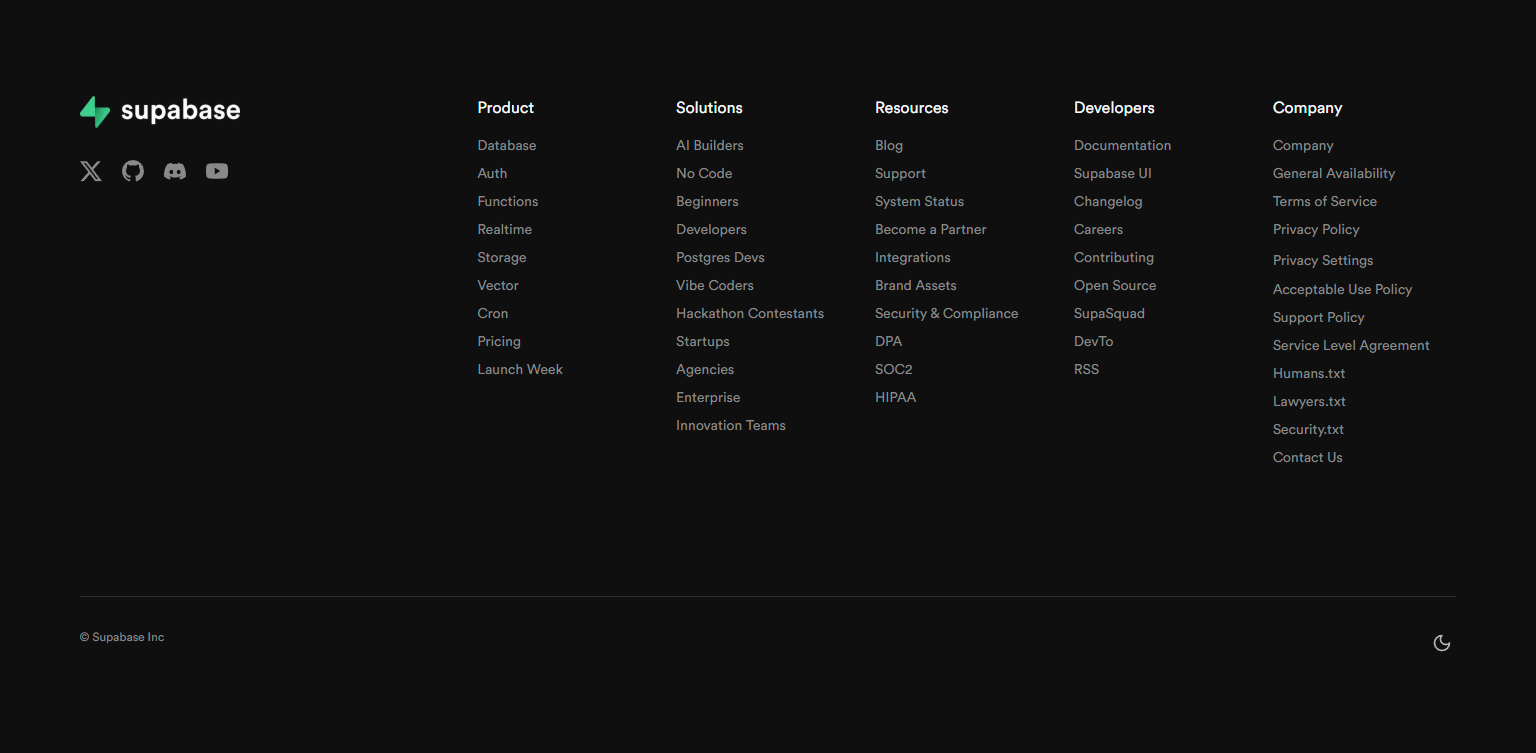Open the RSS feed link
Image resolution: width=1536 pixels, height=753 pixels.
[1086, 369]
